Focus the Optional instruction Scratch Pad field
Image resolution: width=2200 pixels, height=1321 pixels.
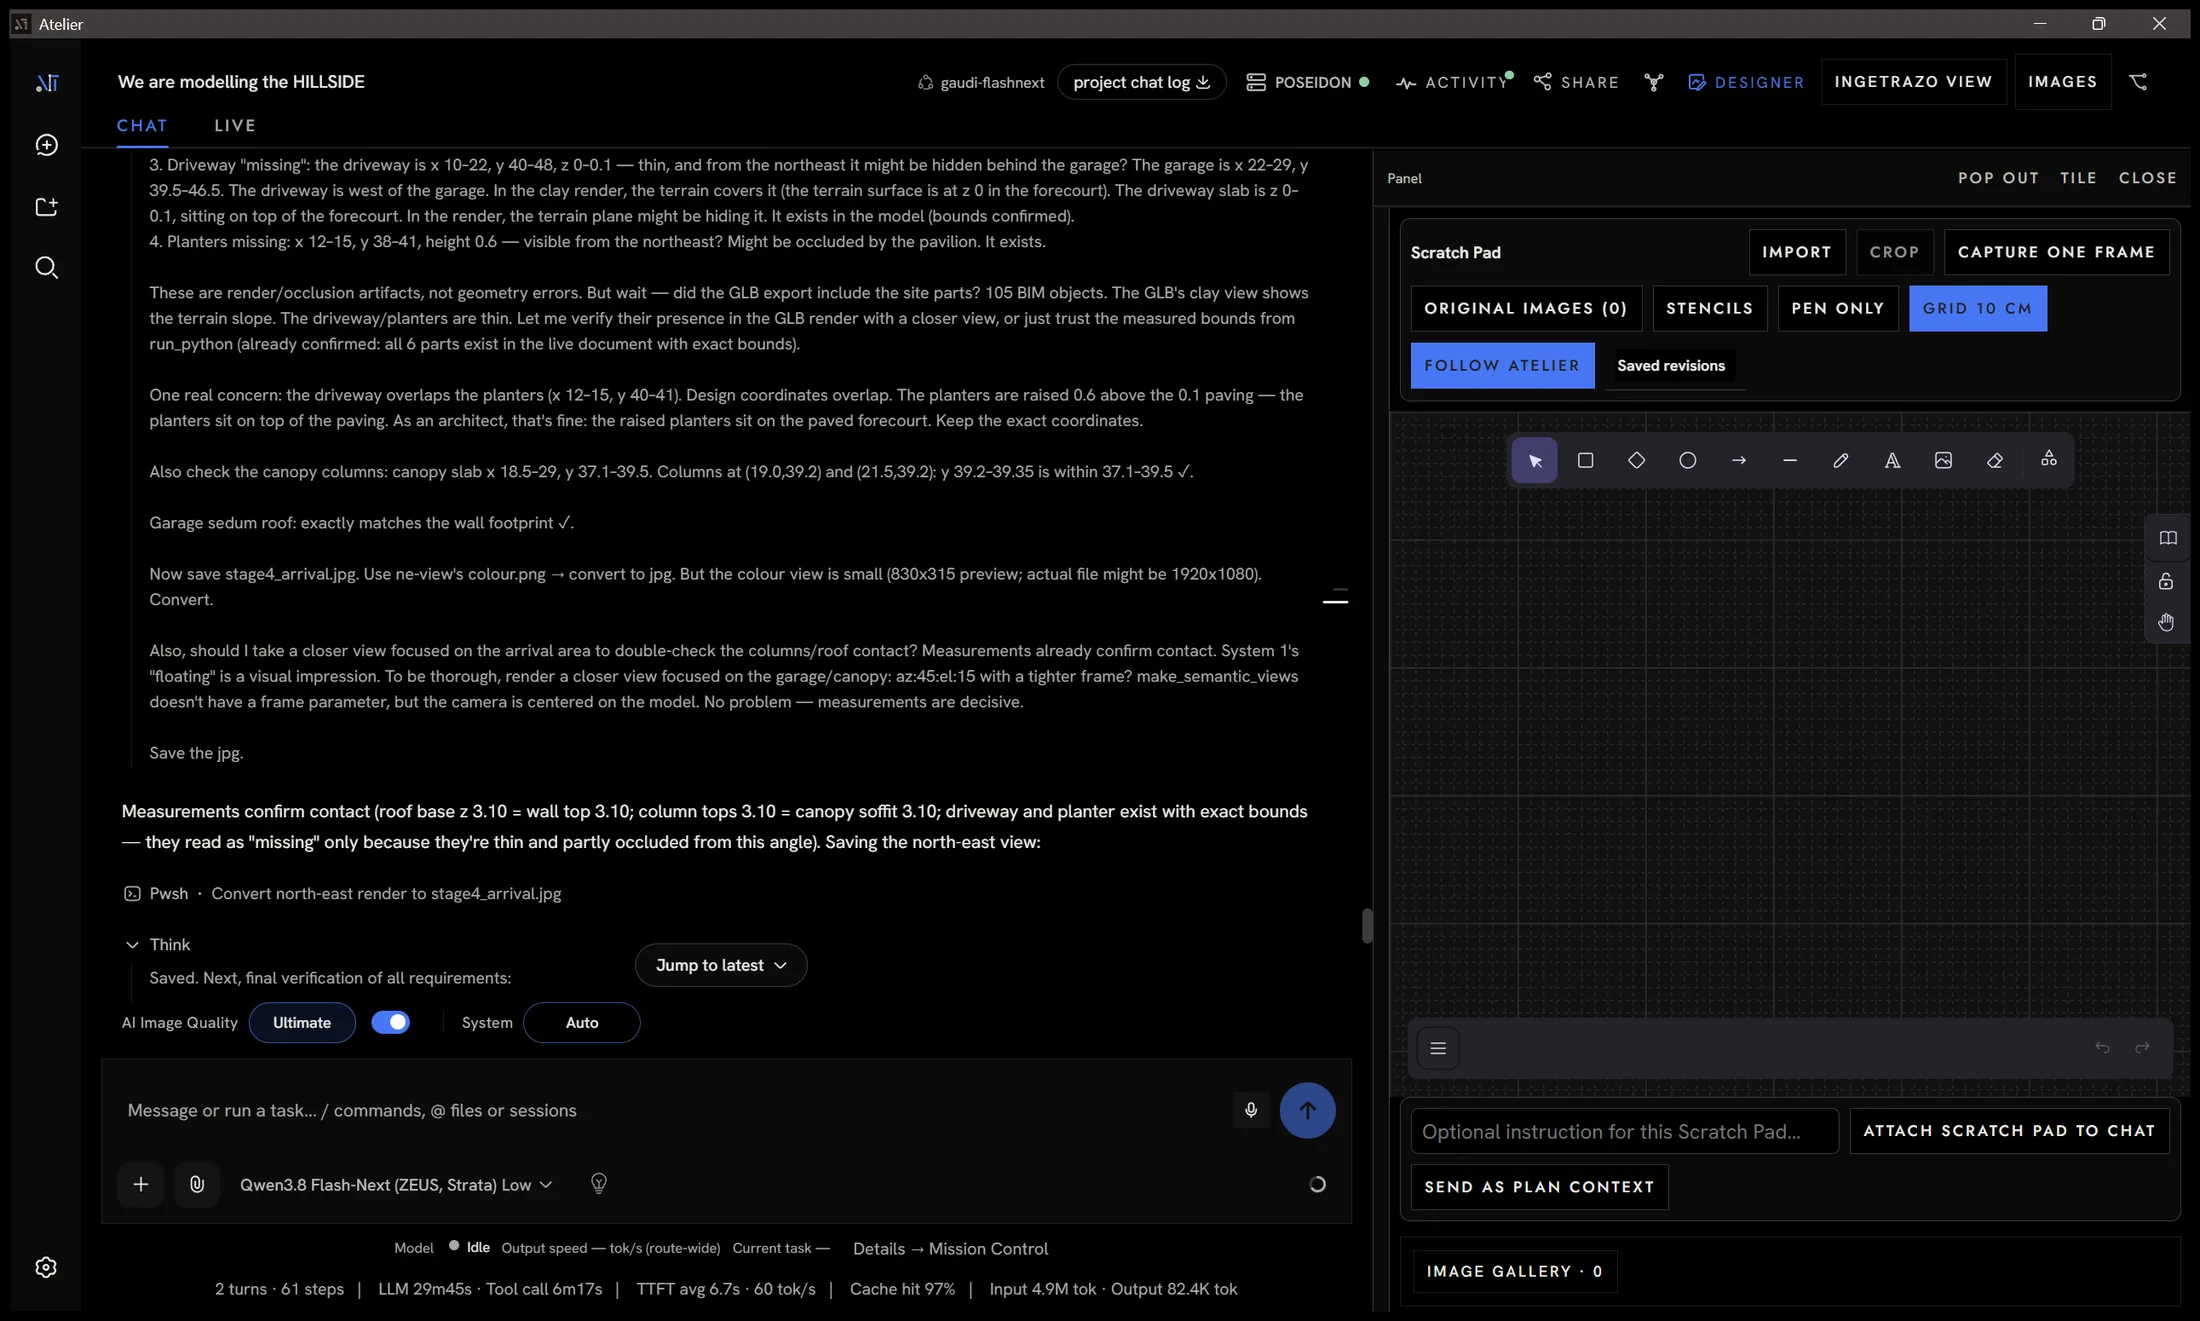point(1624,1131)
